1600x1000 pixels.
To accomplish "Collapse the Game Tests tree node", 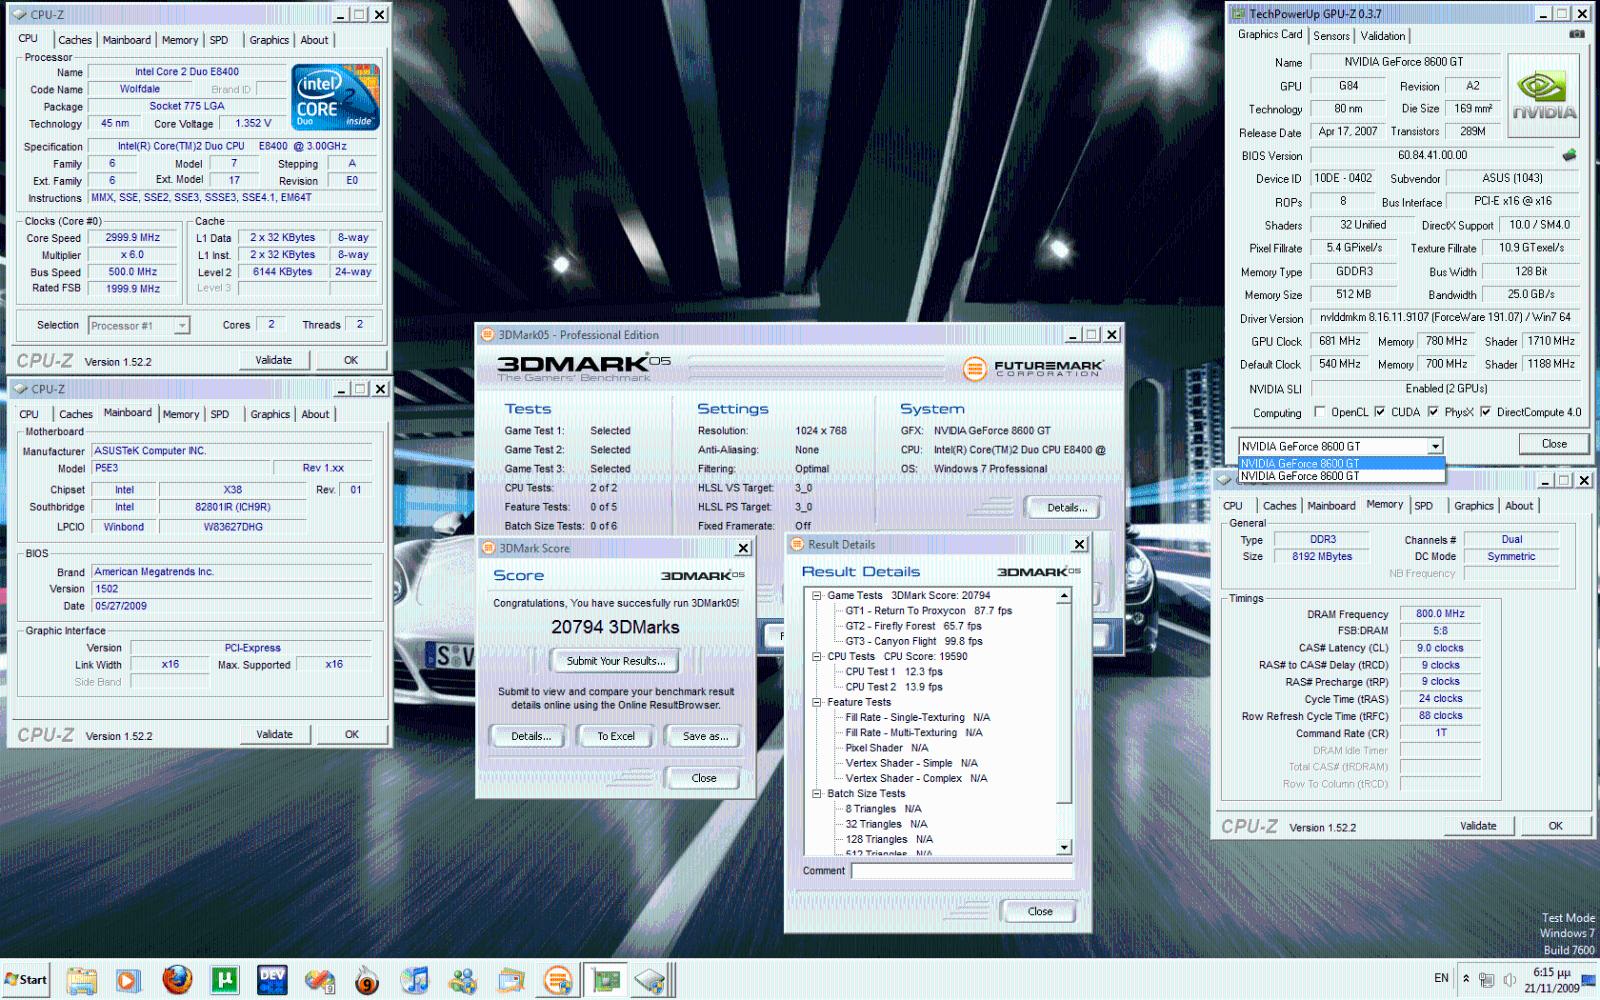I will click(816, 595).
